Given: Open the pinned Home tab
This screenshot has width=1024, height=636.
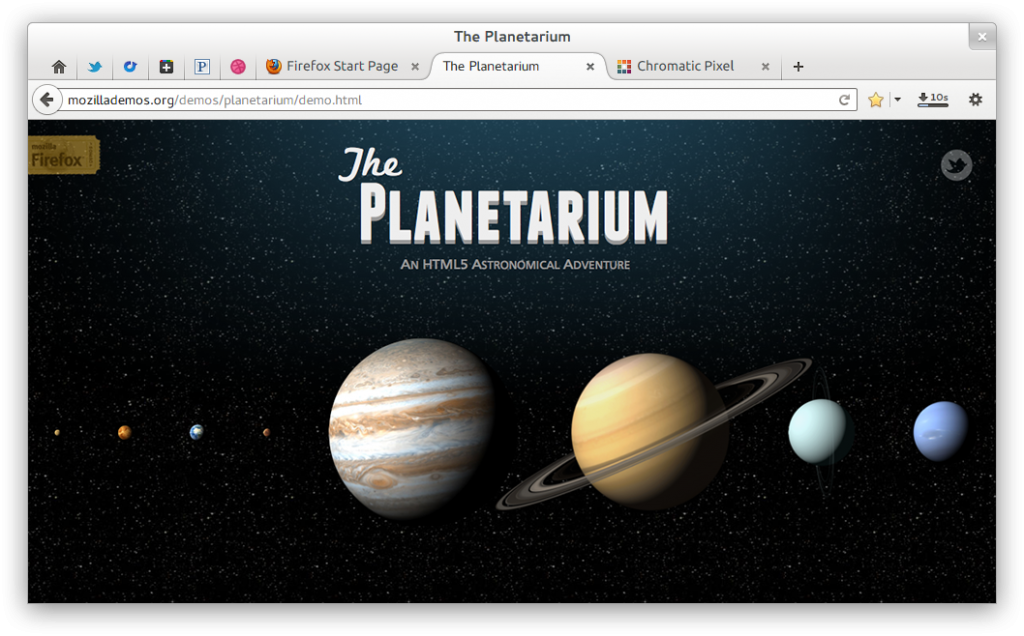Looking at the screenshot, I should tap(59, 67).
